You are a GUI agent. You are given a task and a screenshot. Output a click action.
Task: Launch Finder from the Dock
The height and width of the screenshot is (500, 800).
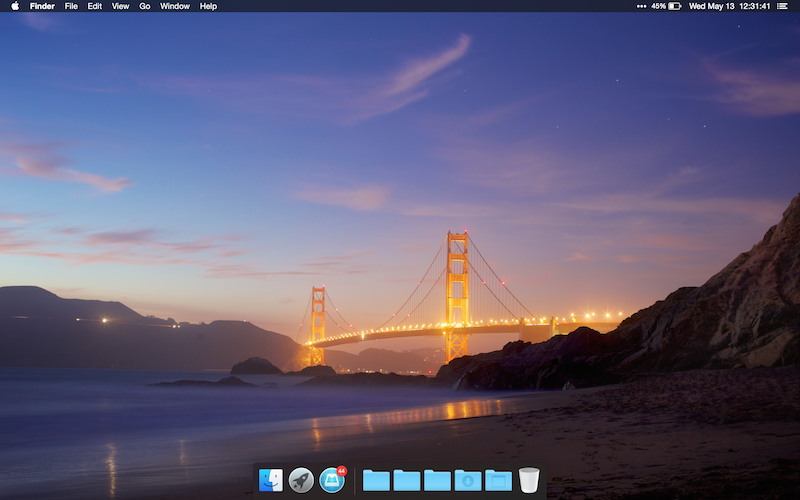coord(271,480)
